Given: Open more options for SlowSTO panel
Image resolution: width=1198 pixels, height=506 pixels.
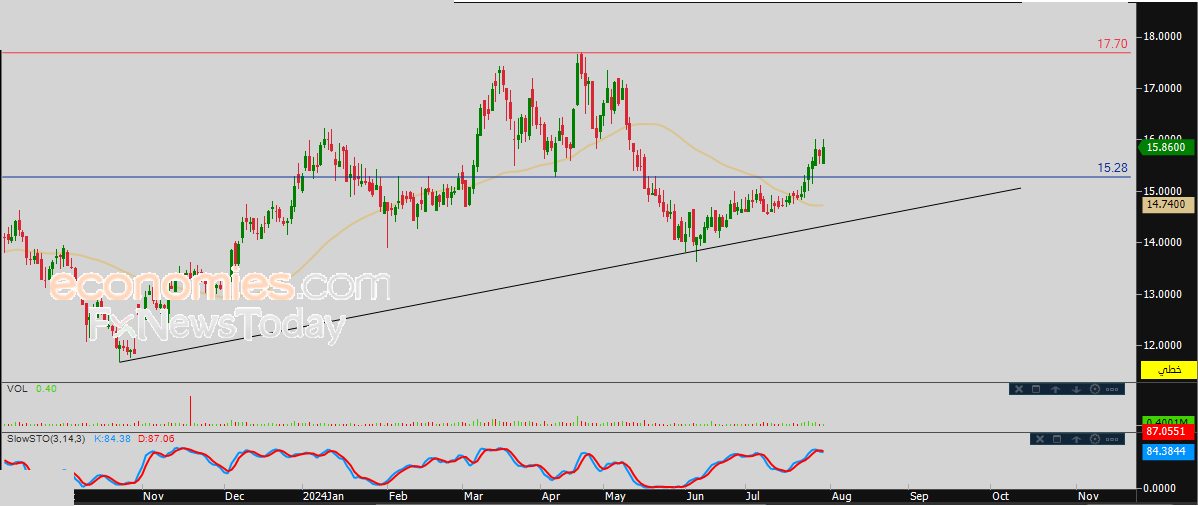Looking at the screenshot, I should [1112, 439].
